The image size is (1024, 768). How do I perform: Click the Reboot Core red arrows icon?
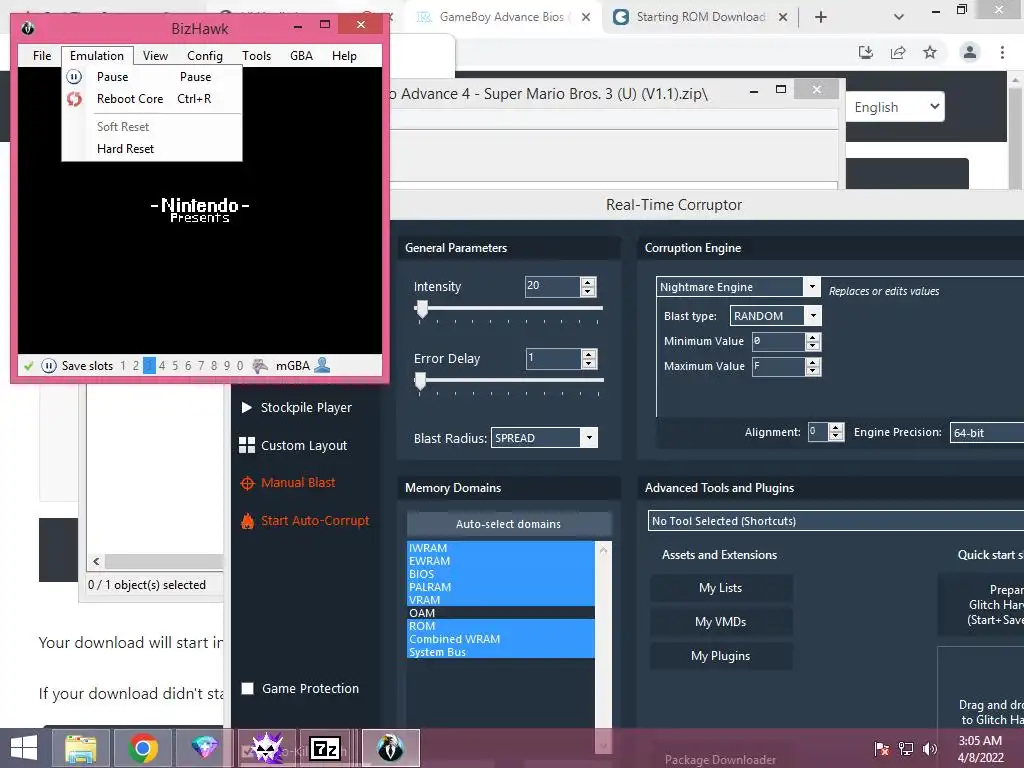click(74, 99)
